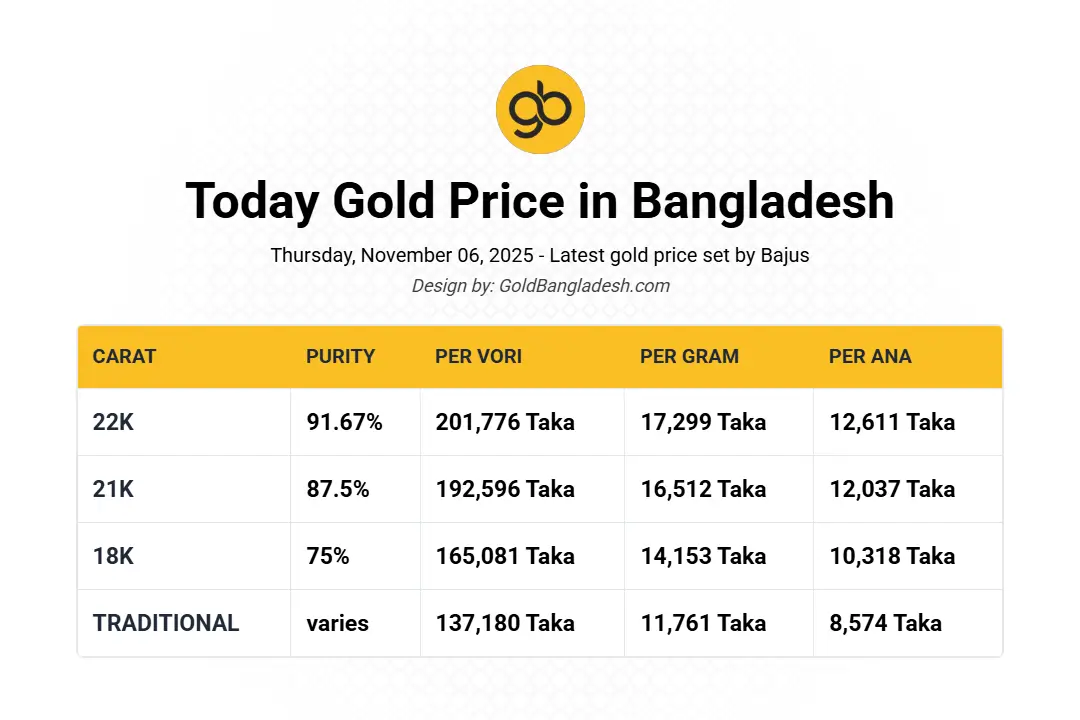
Task: Click the 91.67% purity value
Action: pos(344,422)
